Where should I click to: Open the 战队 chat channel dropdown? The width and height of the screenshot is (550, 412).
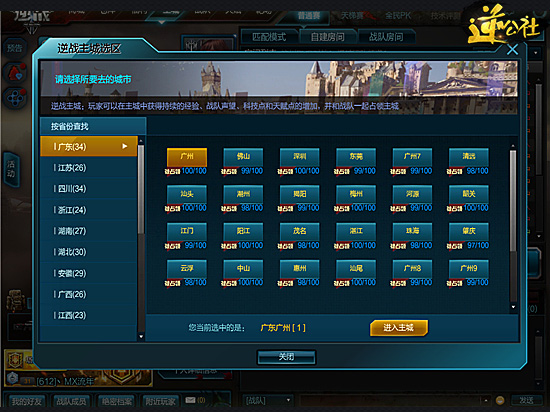pyautogui.click(x=267, y=400)
